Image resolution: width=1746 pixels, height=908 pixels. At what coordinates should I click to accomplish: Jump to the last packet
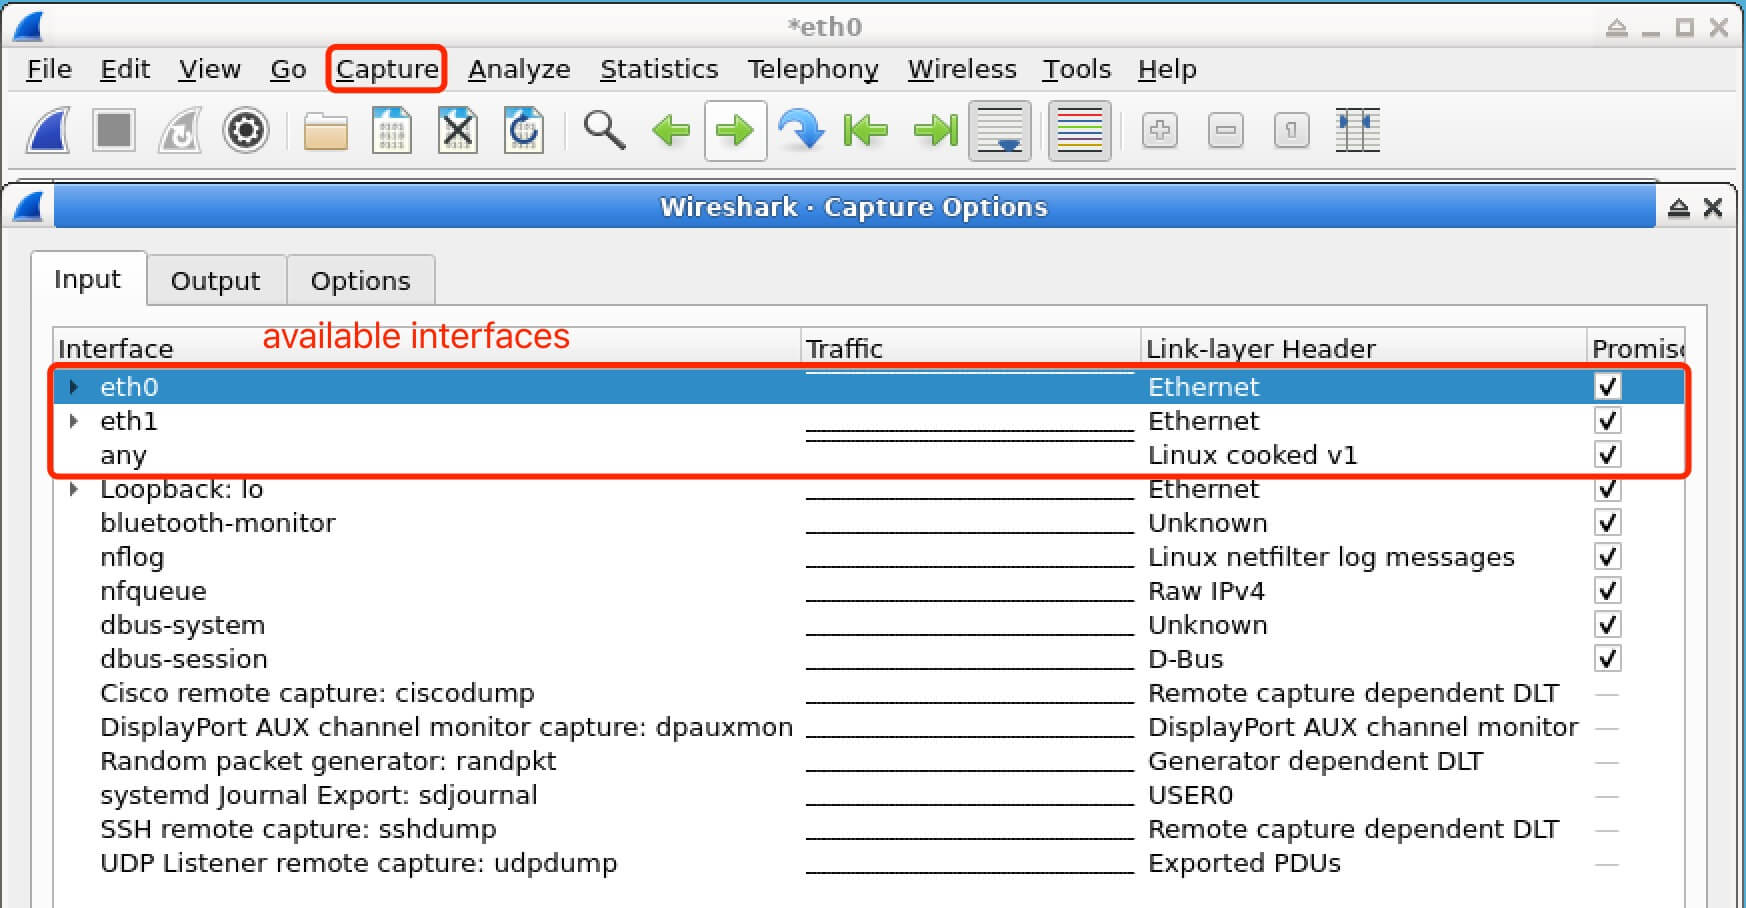click(x=932, y=130)
